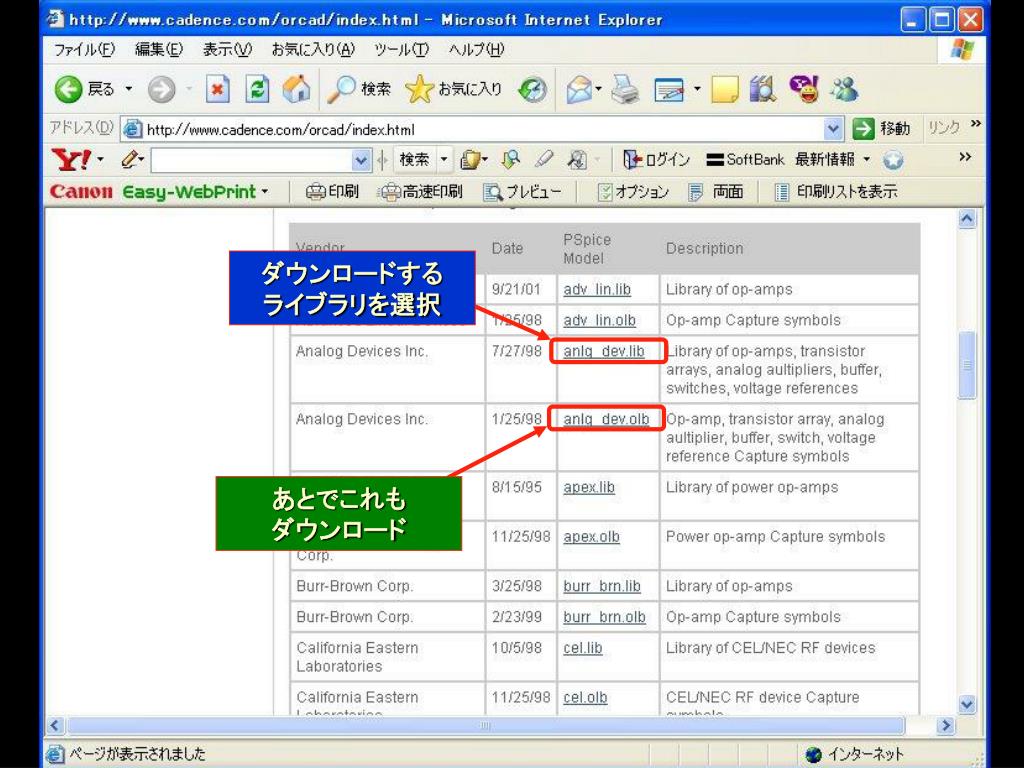Image resolution: width=1024 pixels, height=768 pixels.
Task: Click 印刷リストを表示 print list button
Action: (x=835, y=191)
